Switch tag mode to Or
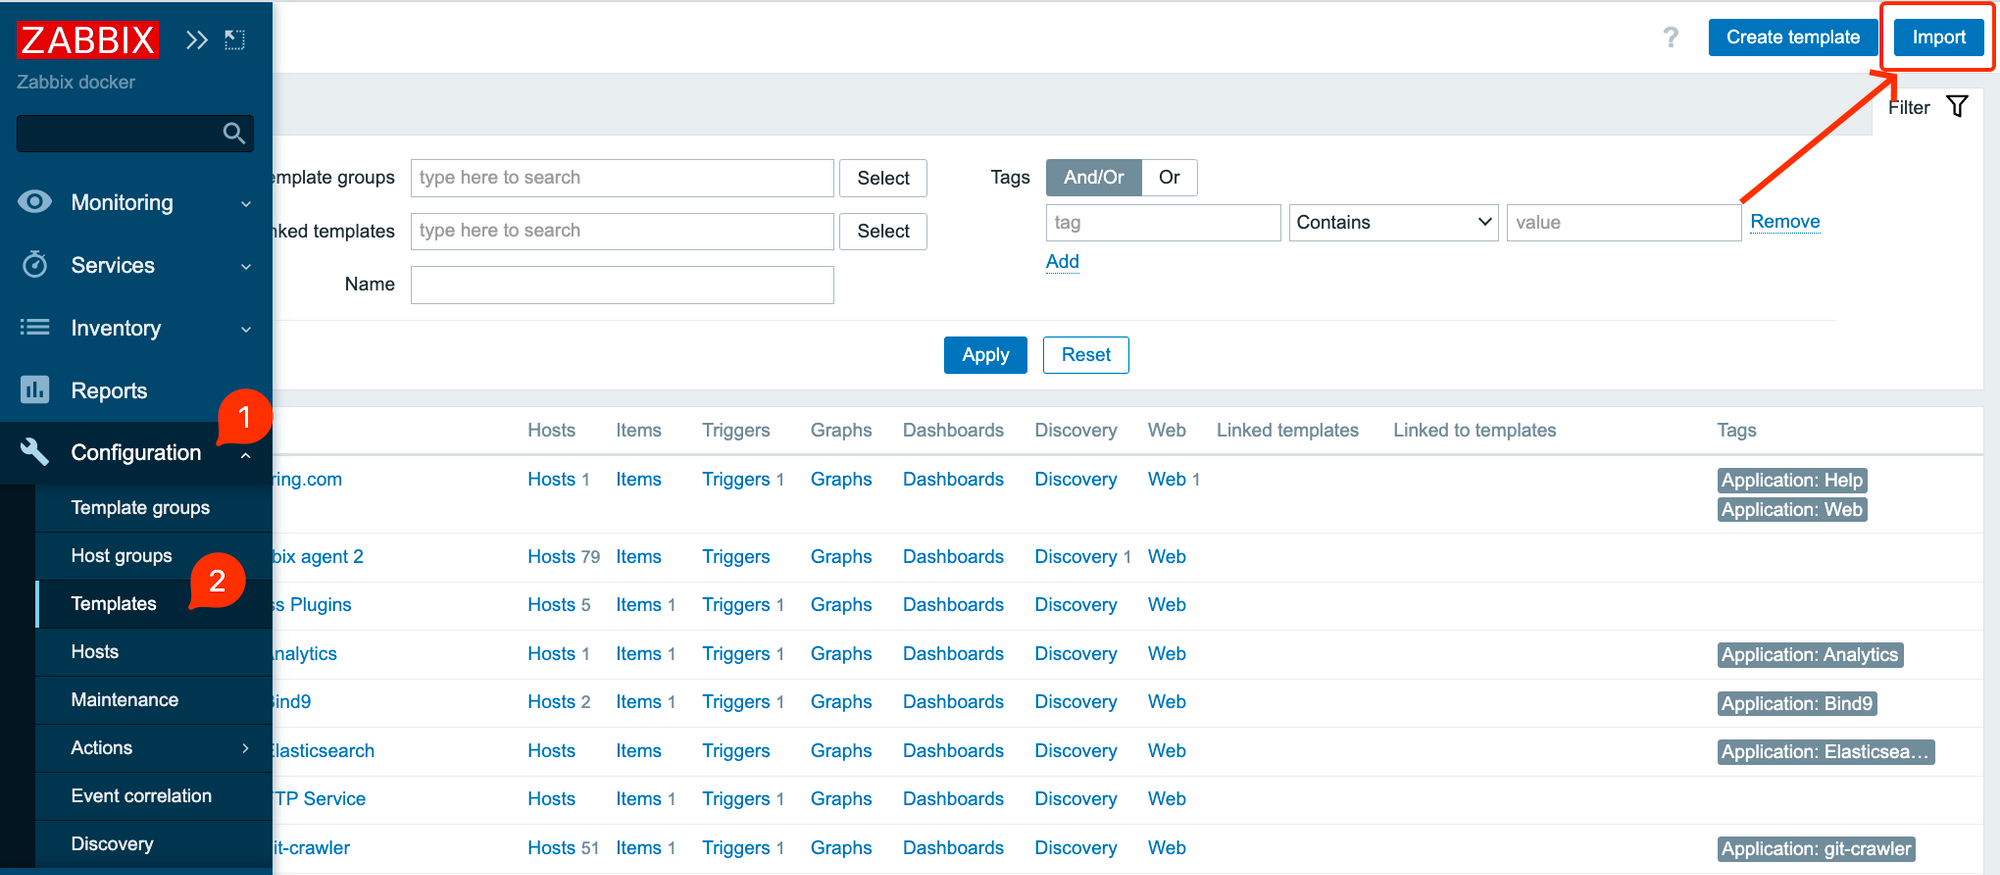This screenshot has height=875, width=2000. [x=1169, y=178]
